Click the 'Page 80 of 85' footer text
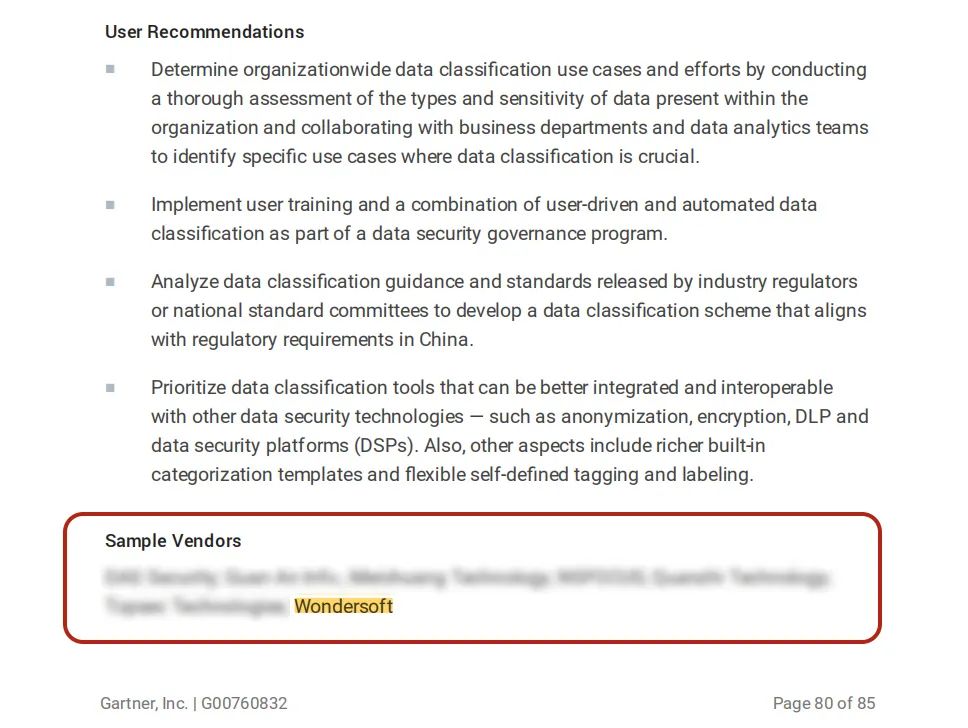Screen dimensions: 968x728 (824, 703)
